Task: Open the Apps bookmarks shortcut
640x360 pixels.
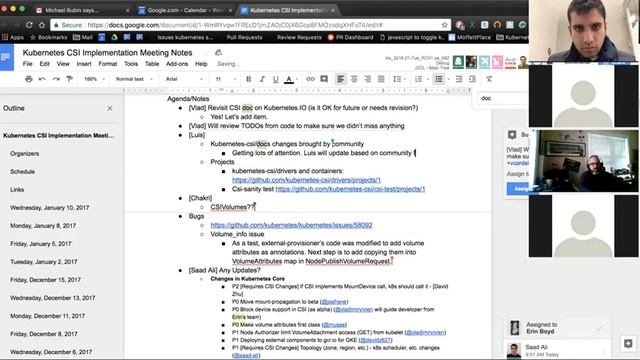Action: pos(13,37)
